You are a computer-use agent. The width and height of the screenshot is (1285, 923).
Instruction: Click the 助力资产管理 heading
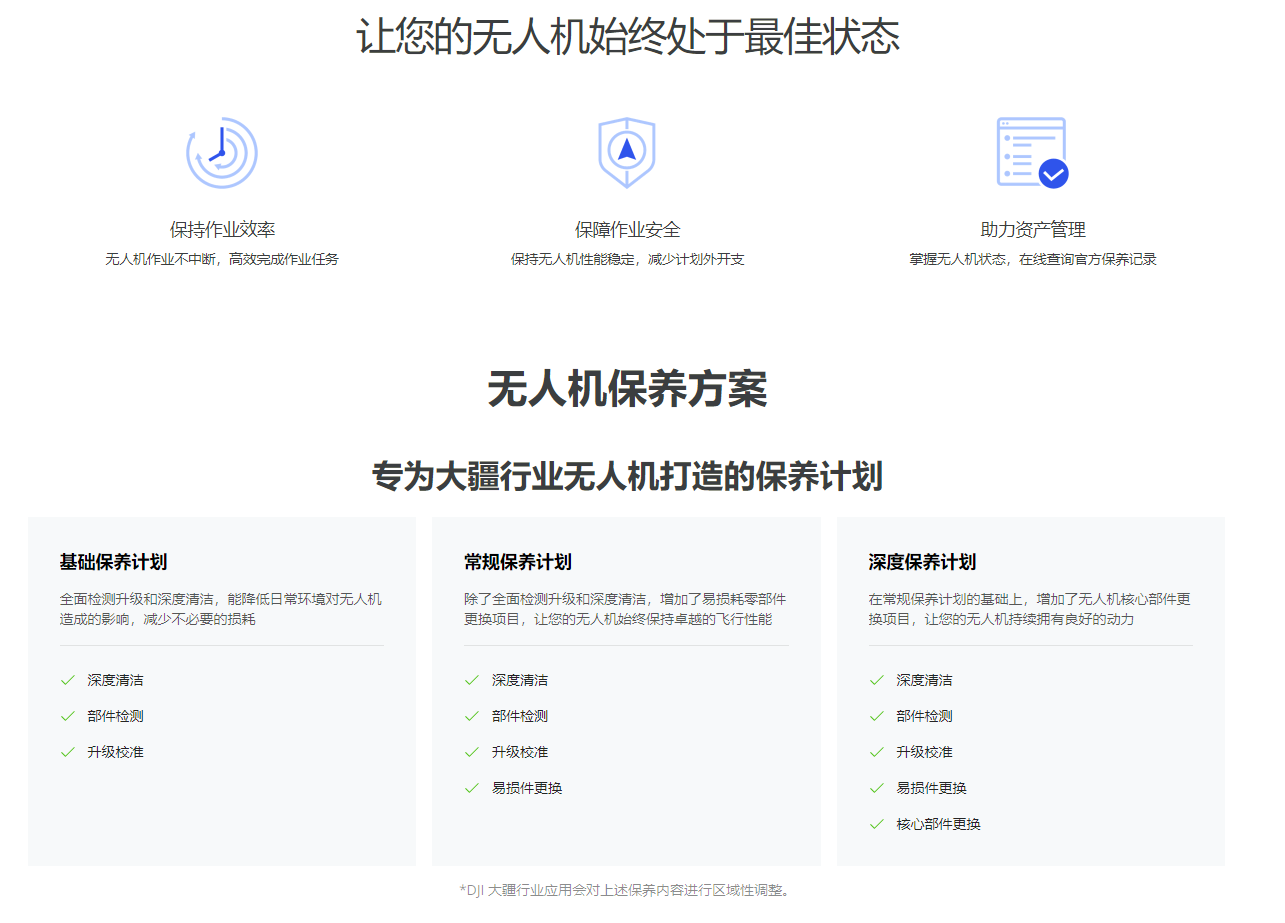tap(1032, 230)
